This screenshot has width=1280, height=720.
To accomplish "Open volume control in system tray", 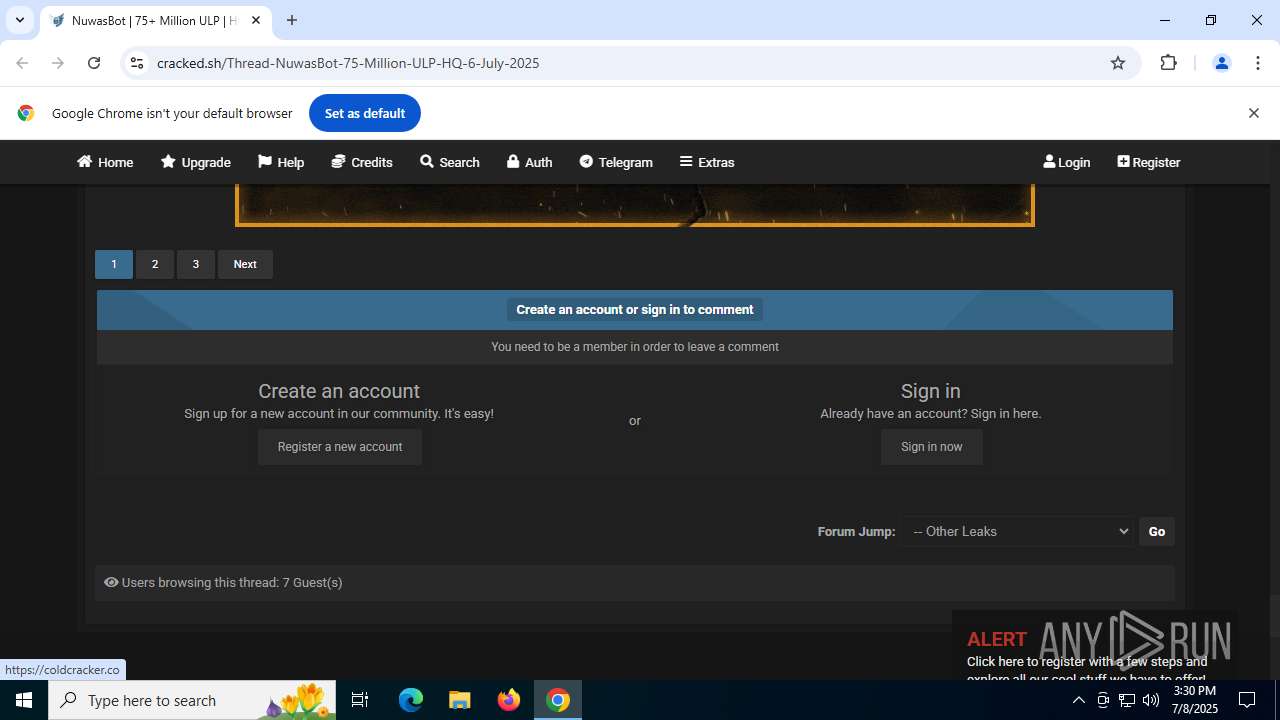I will pyautogui.click(x=1151, y=700).
